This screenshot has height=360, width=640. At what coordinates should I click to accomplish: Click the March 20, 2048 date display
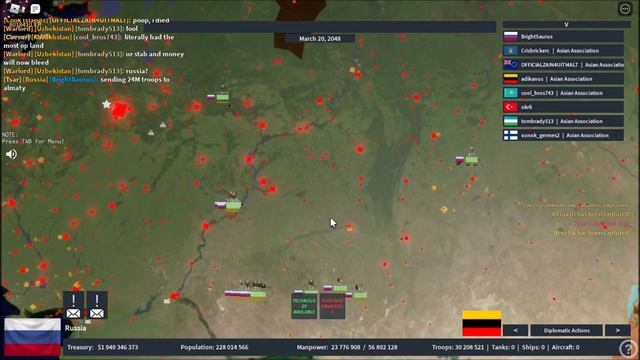pyautogui.click(x=320, y=38)
